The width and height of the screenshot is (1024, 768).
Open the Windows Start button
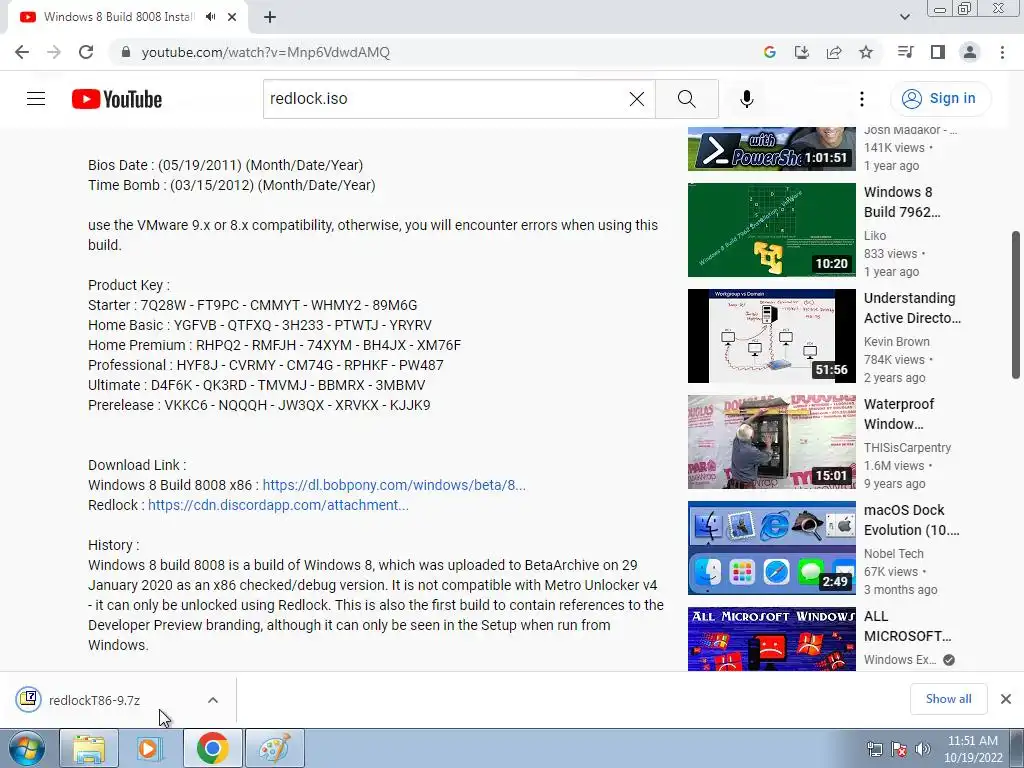click(x=27, y=748)
